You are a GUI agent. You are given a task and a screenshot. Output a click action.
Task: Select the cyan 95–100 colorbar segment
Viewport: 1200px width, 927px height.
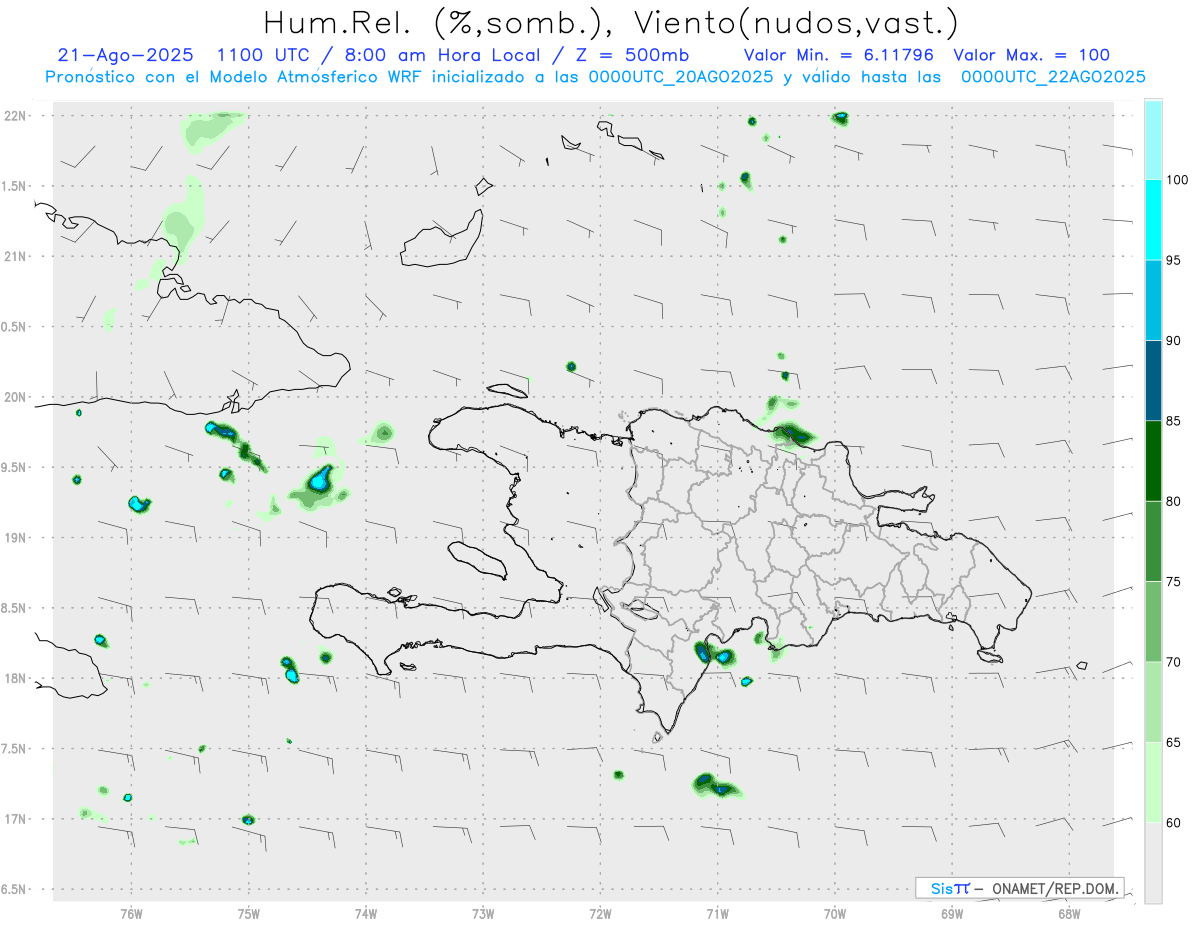coord(1153,220)
